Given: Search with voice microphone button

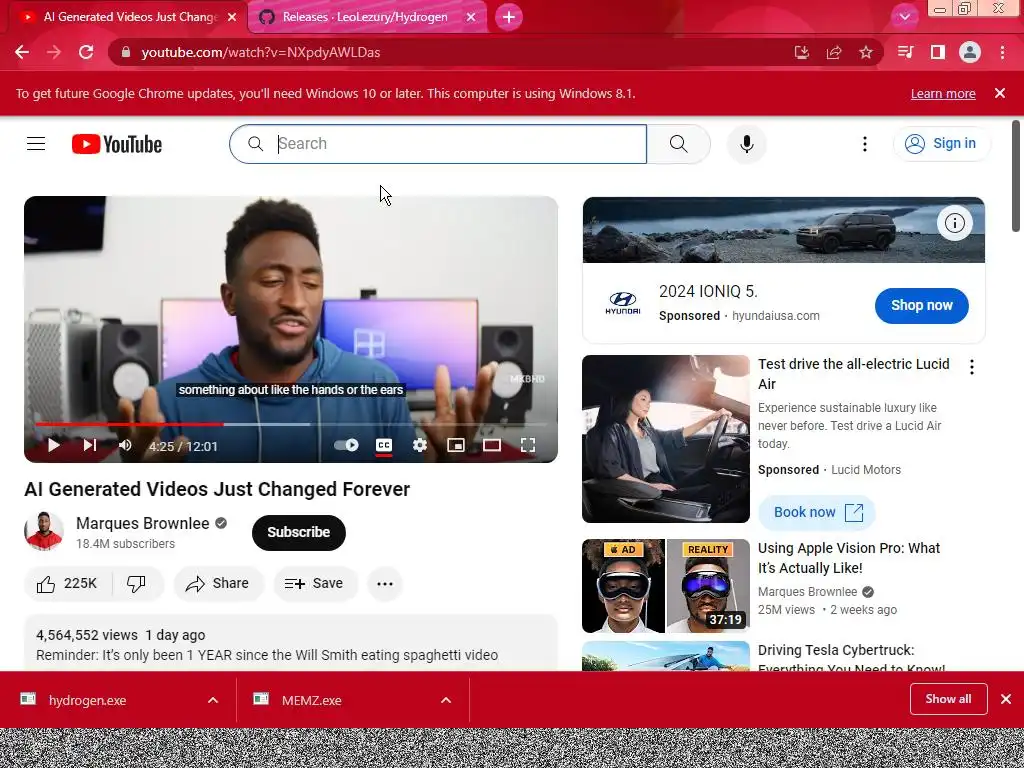Looking at the screenshot, I should [746, 144].
